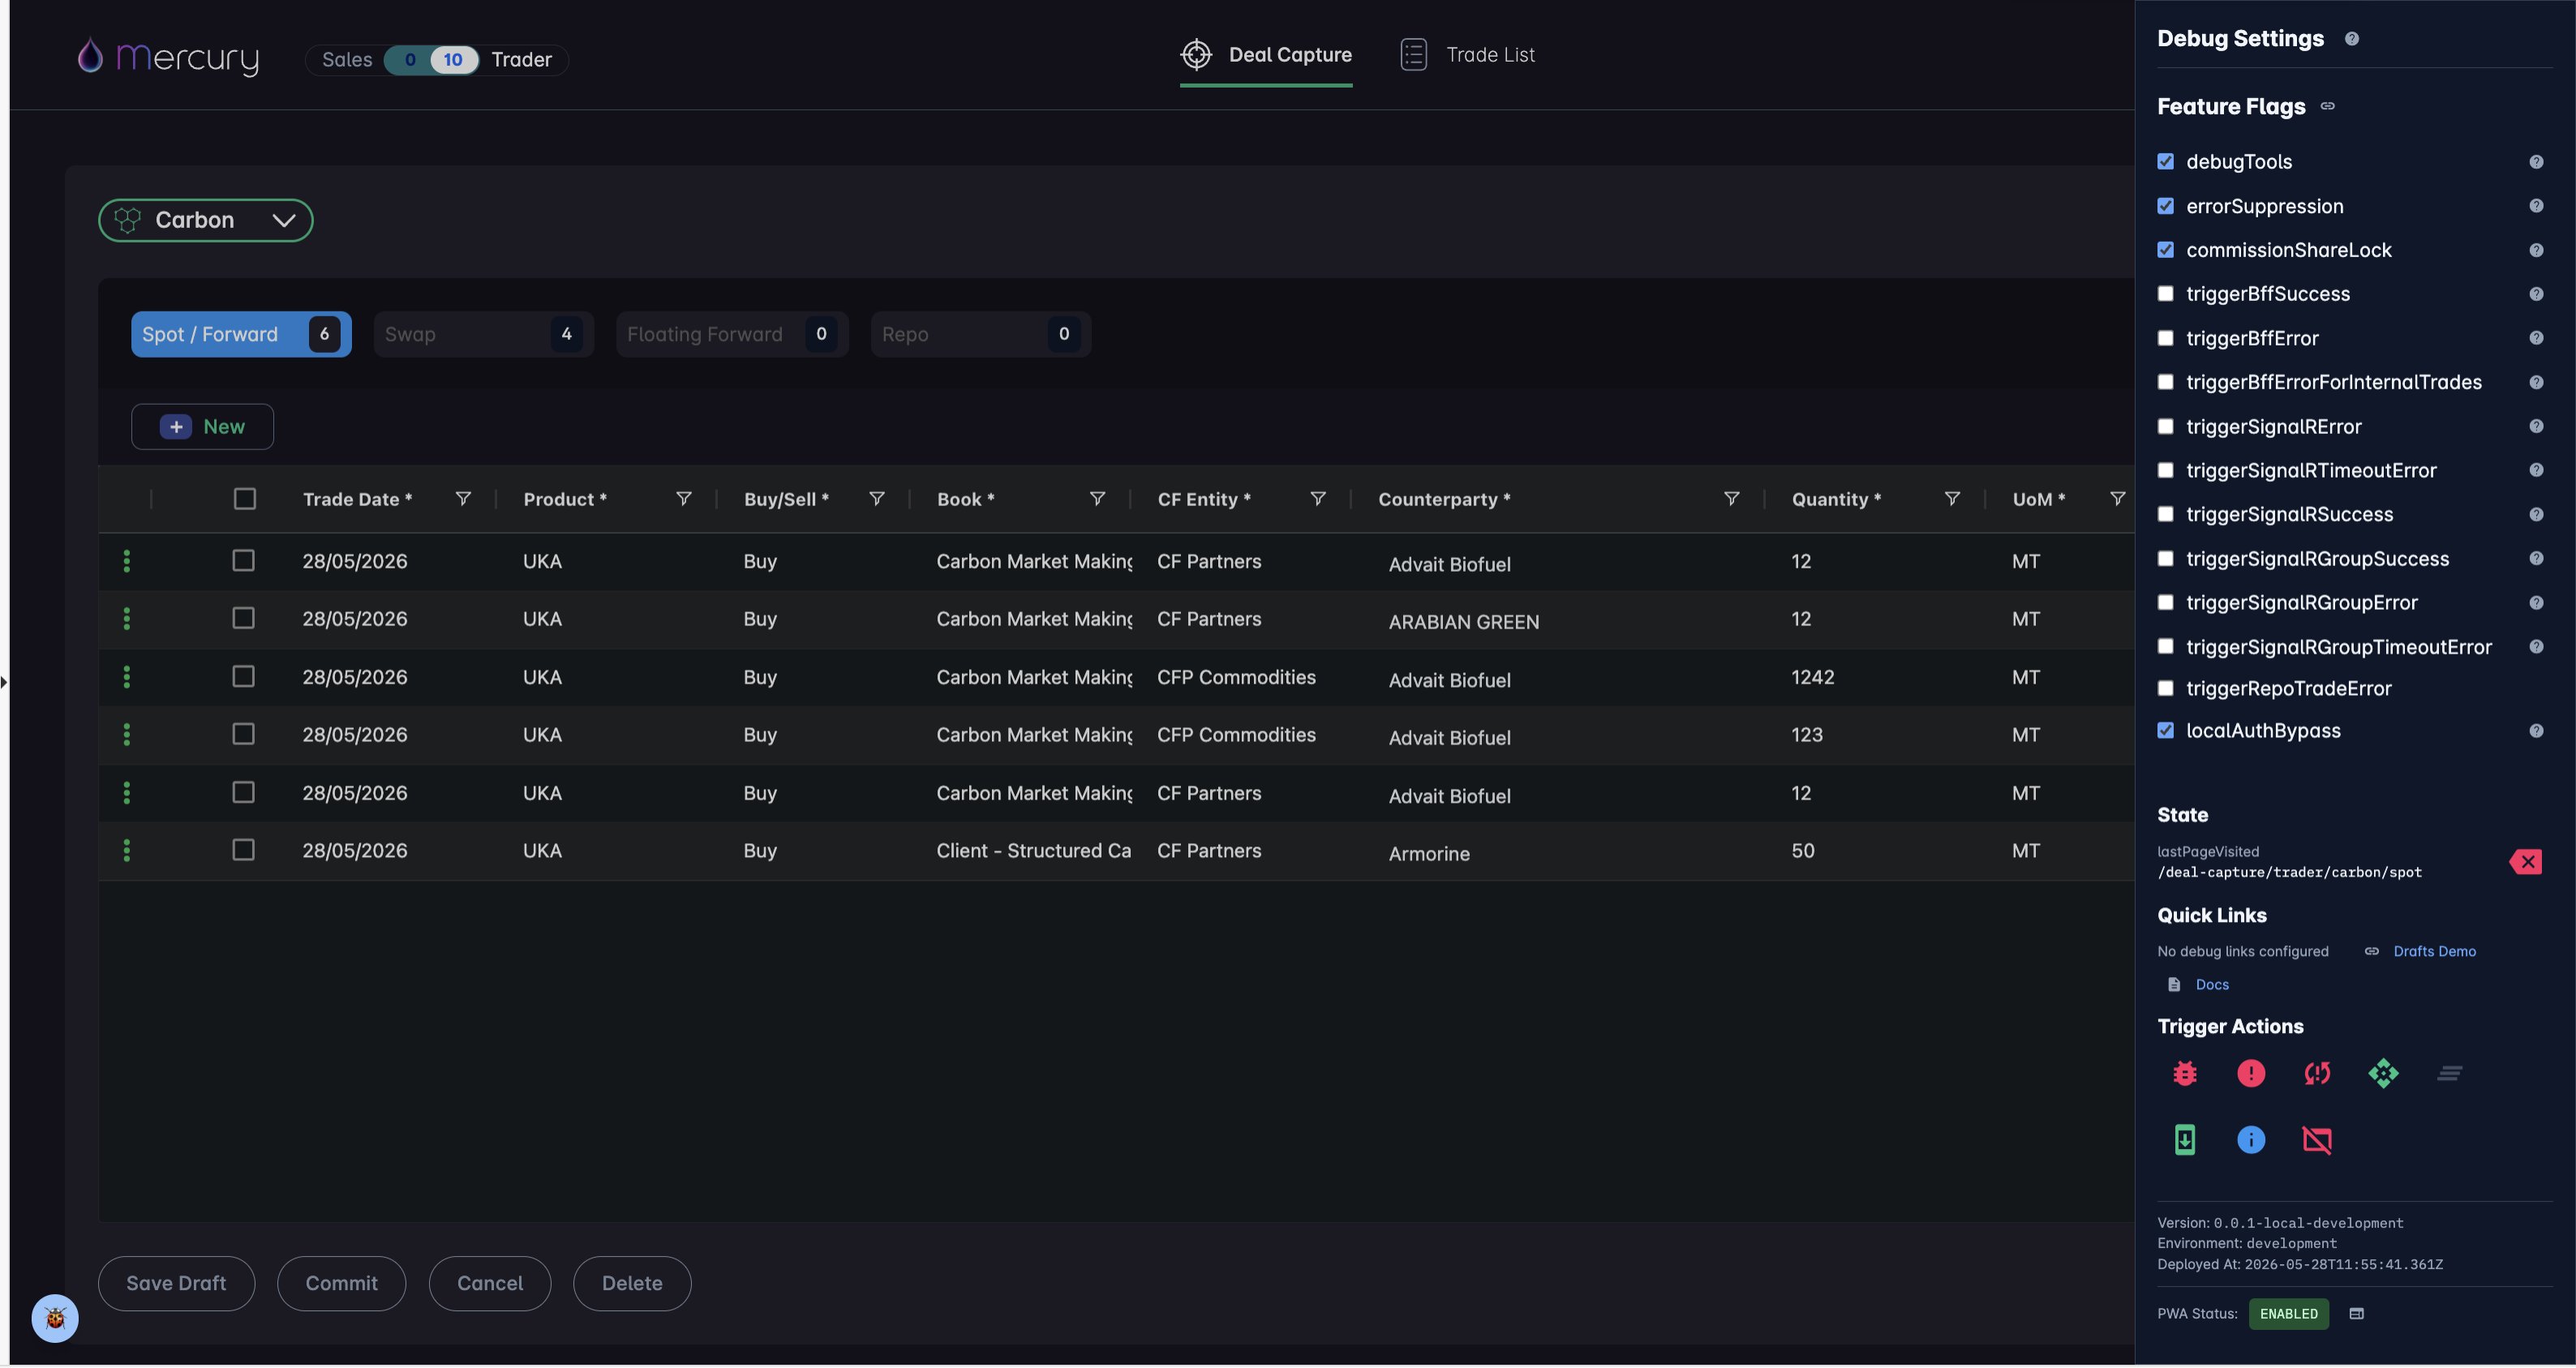Click the red exclamation error trigger icon

click(x=2251, y=1073)
